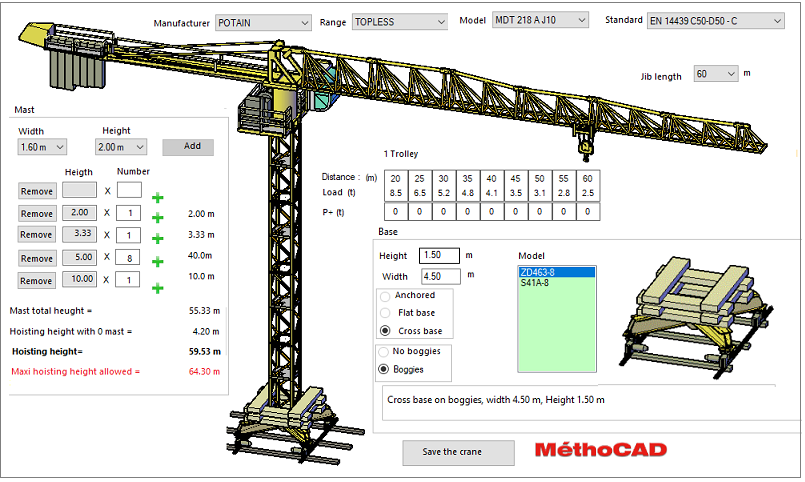Screen dimensions: 805x482
Task: Click number field of 3.33 mast row
Action: [128, 235]
